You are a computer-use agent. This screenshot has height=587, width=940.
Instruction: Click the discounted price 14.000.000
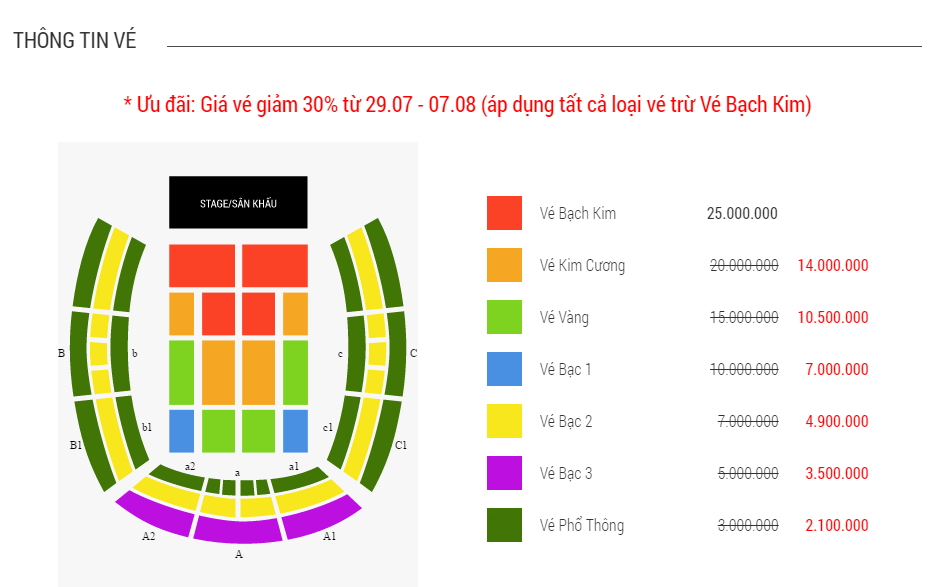click(x=833, y=265)
